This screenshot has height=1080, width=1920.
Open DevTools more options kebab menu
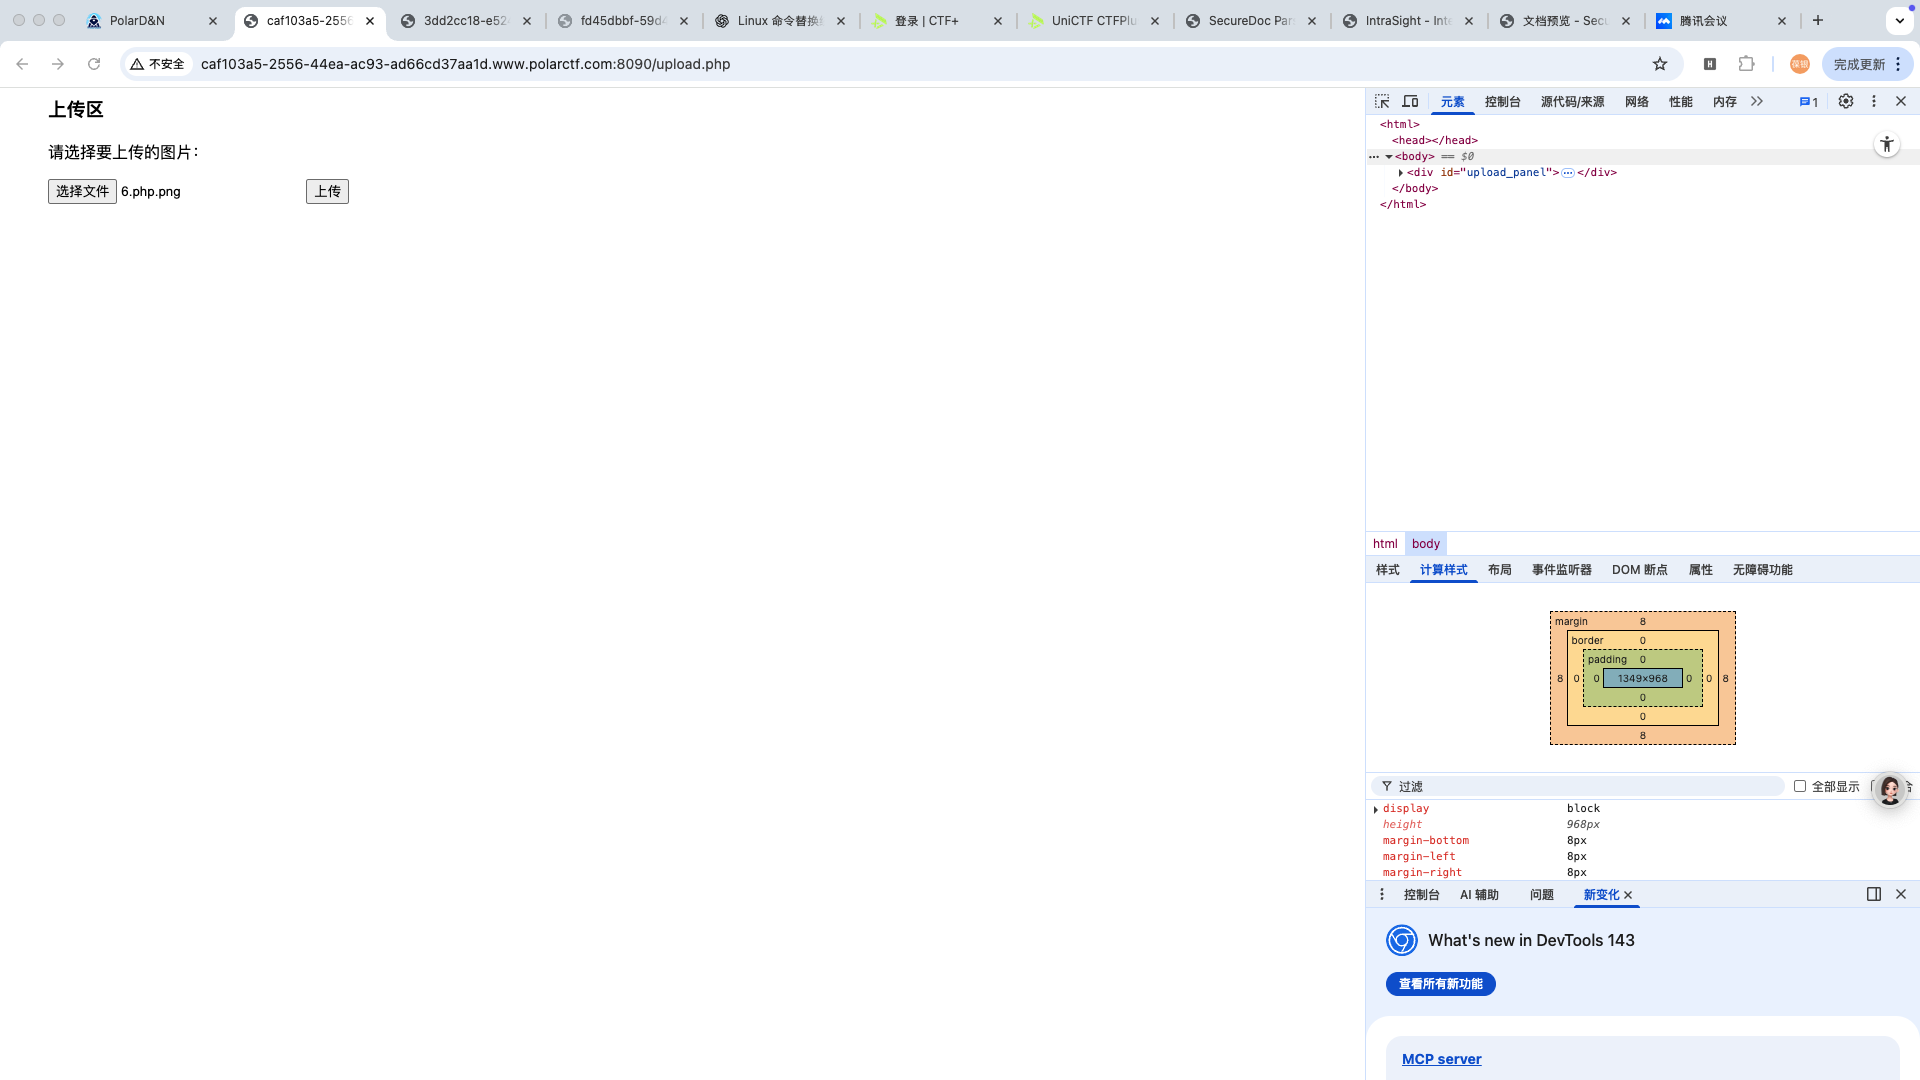(x=1874, y=102)
